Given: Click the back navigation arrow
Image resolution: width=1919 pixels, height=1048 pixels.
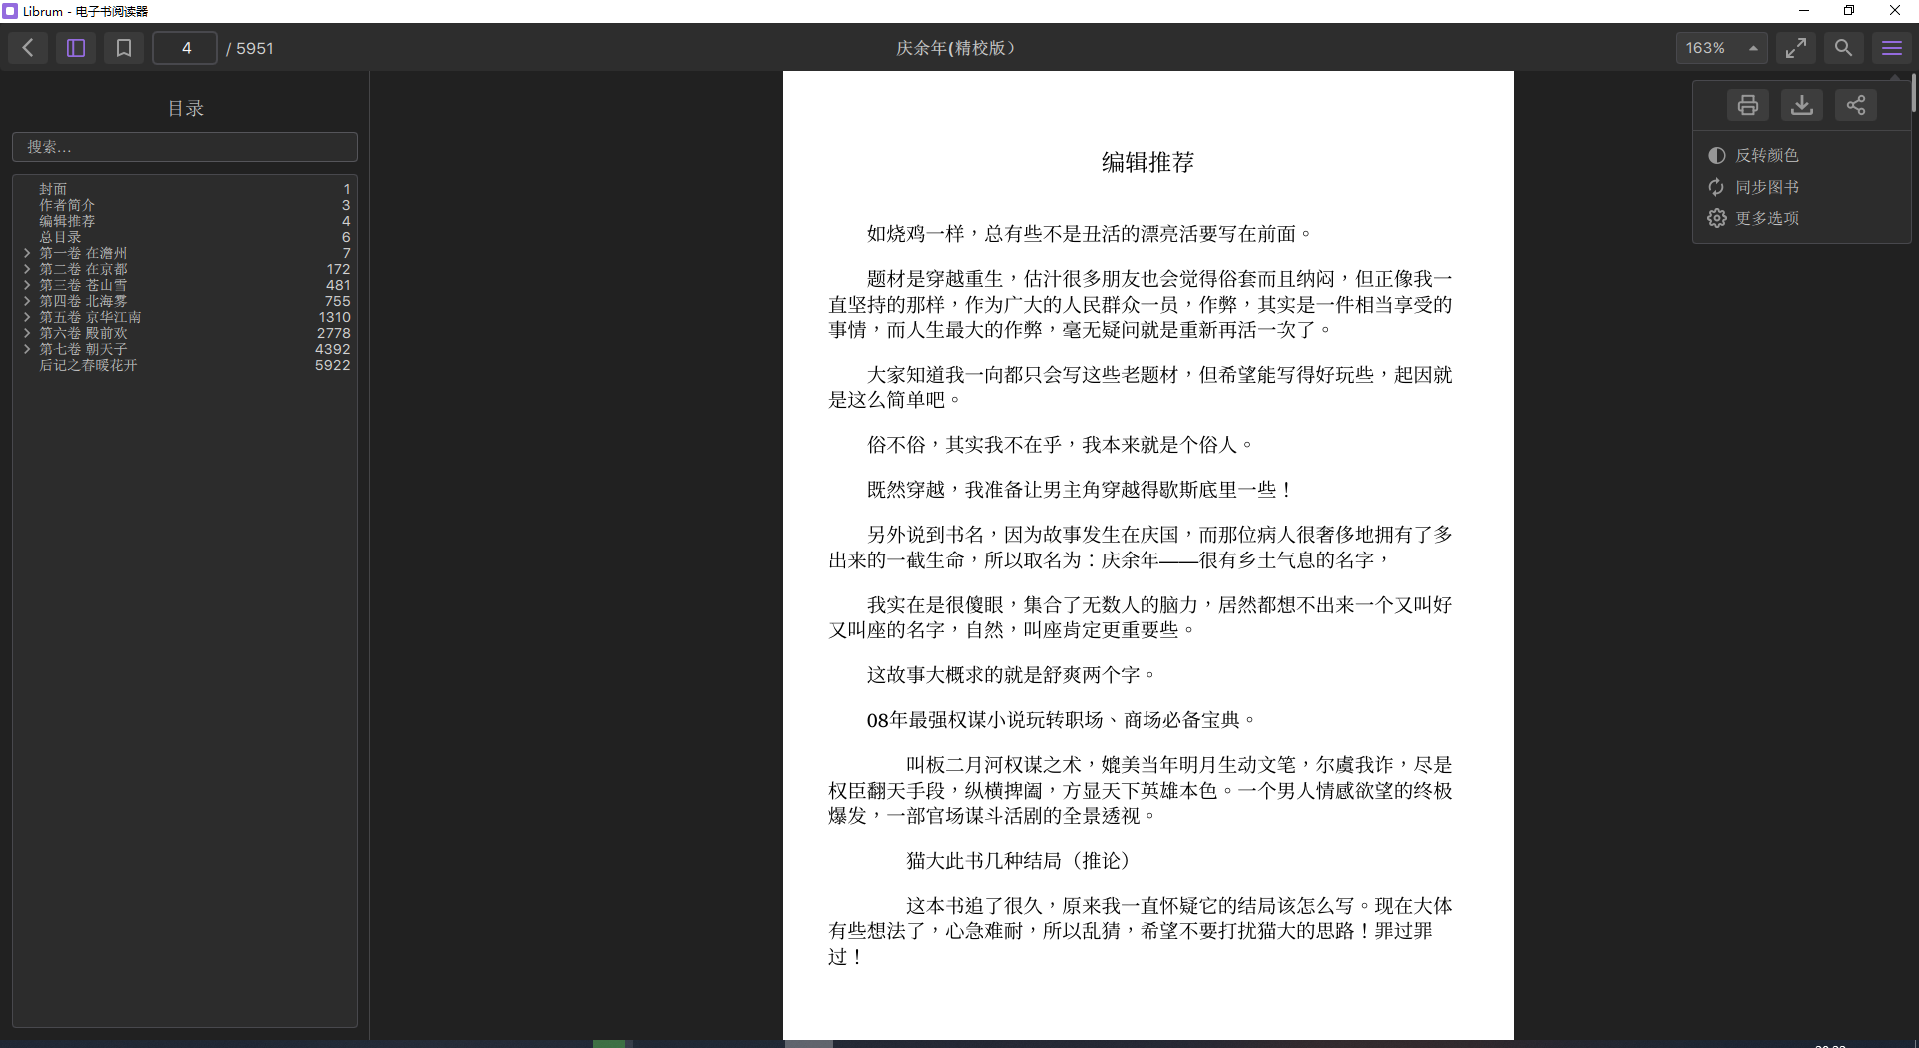Looking at the screenshot, I should coord(28,47).
